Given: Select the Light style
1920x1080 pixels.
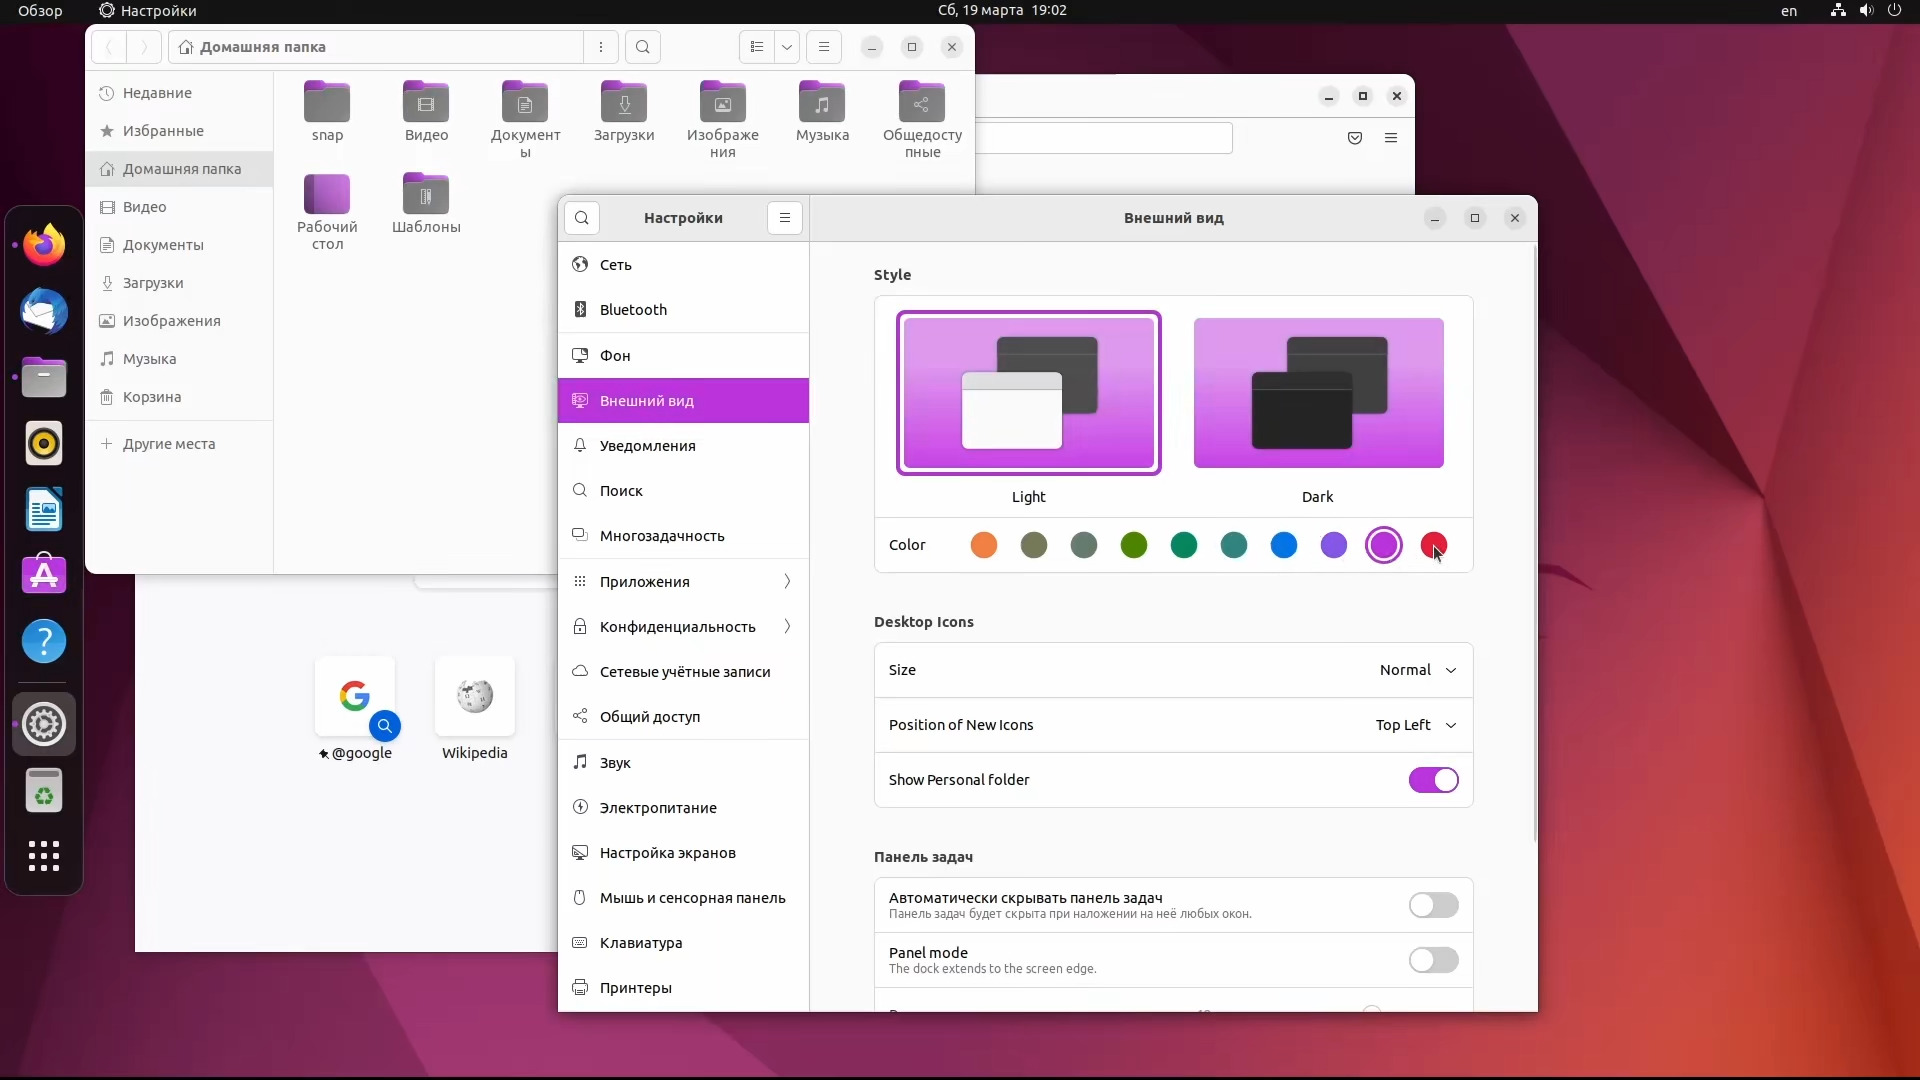Looking at the screenshot, I should [1028, 393].
